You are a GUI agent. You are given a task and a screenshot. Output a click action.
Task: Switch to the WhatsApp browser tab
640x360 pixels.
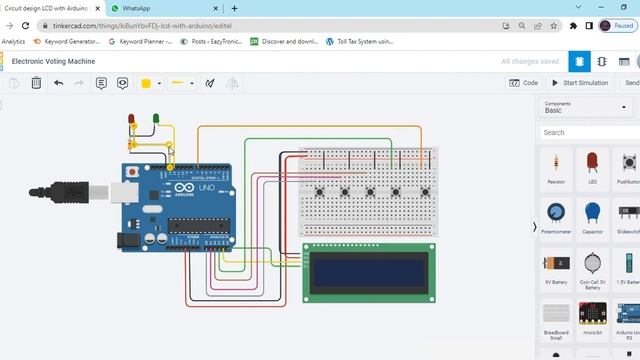point(163,8)
